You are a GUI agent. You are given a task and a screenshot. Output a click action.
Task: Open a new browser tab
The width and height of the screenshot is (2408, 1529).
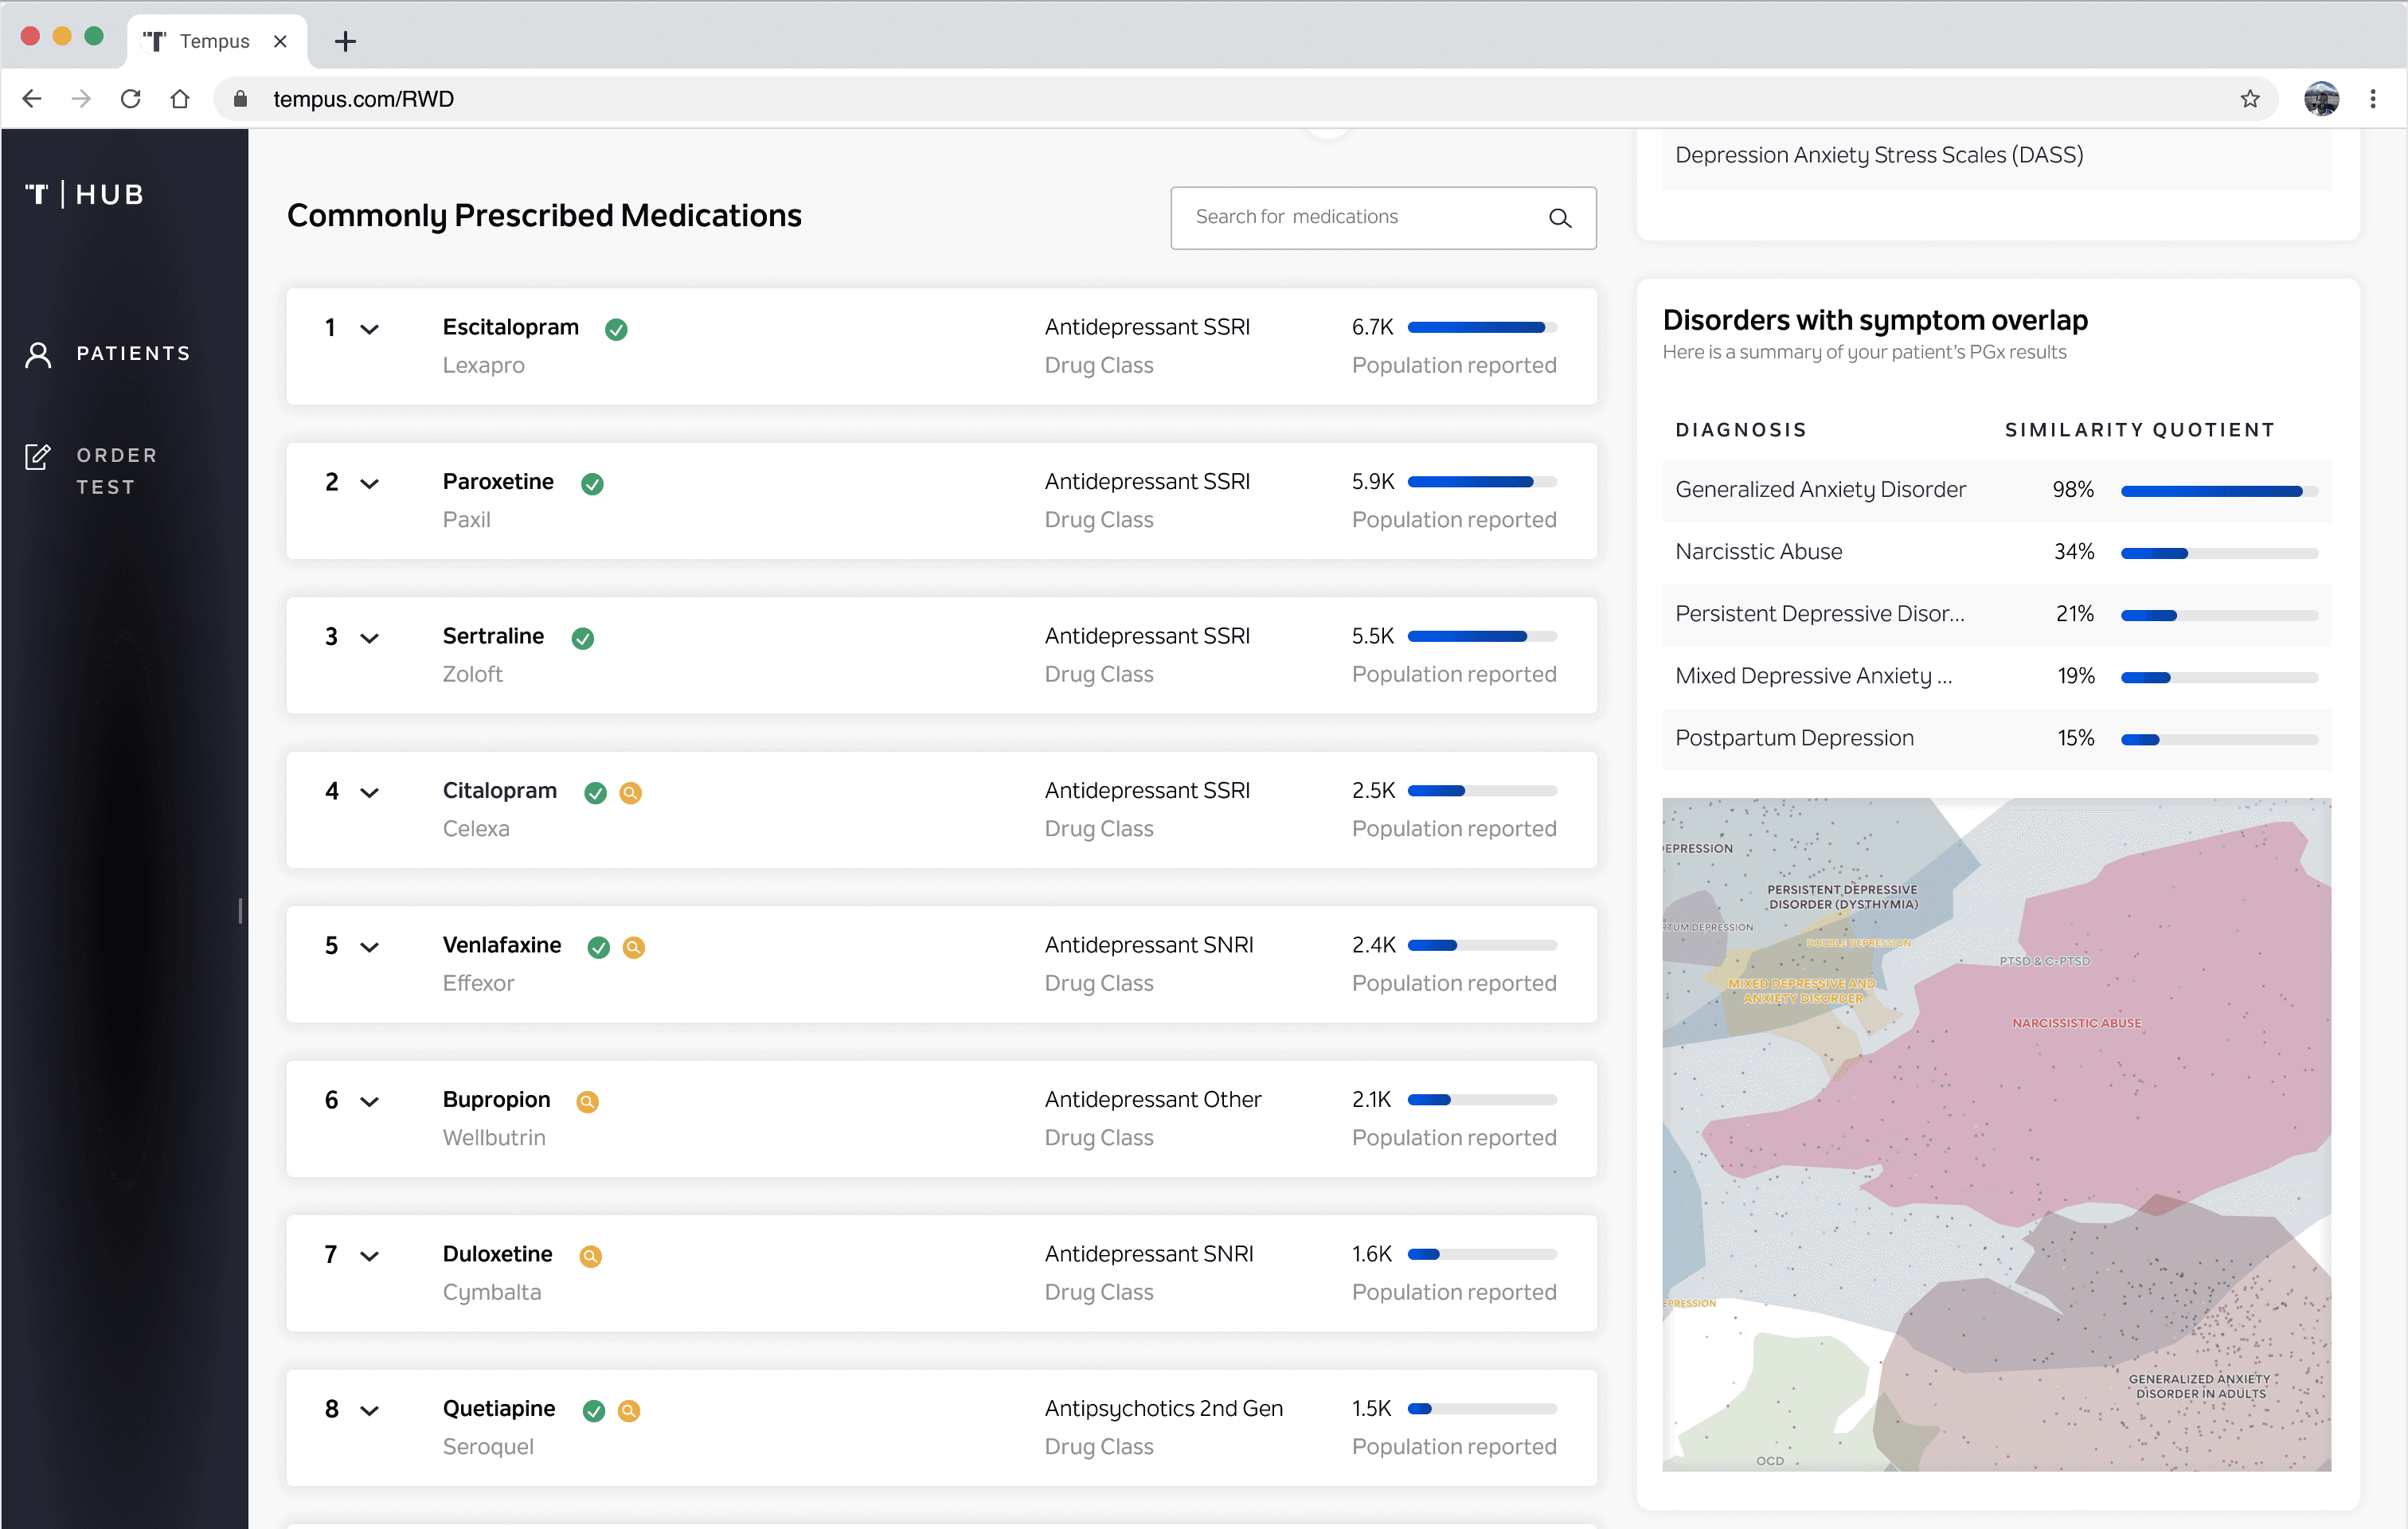(x=345, y=41)
